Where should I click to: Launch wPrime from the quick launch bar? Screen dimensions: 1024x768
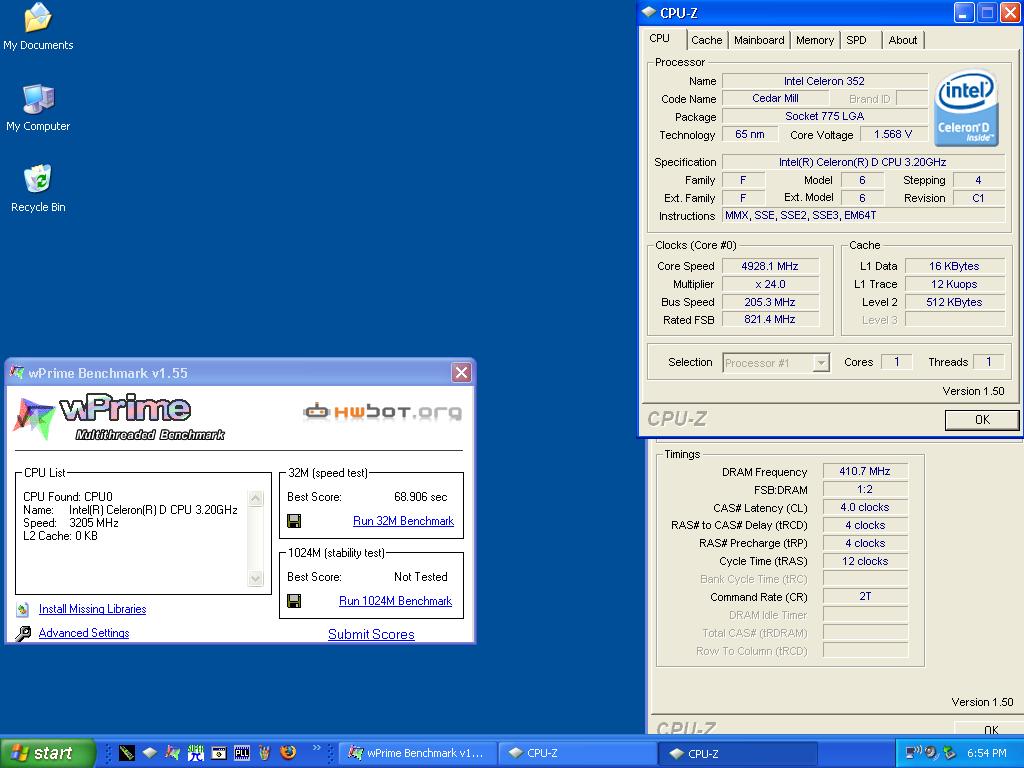pos(172,753)
